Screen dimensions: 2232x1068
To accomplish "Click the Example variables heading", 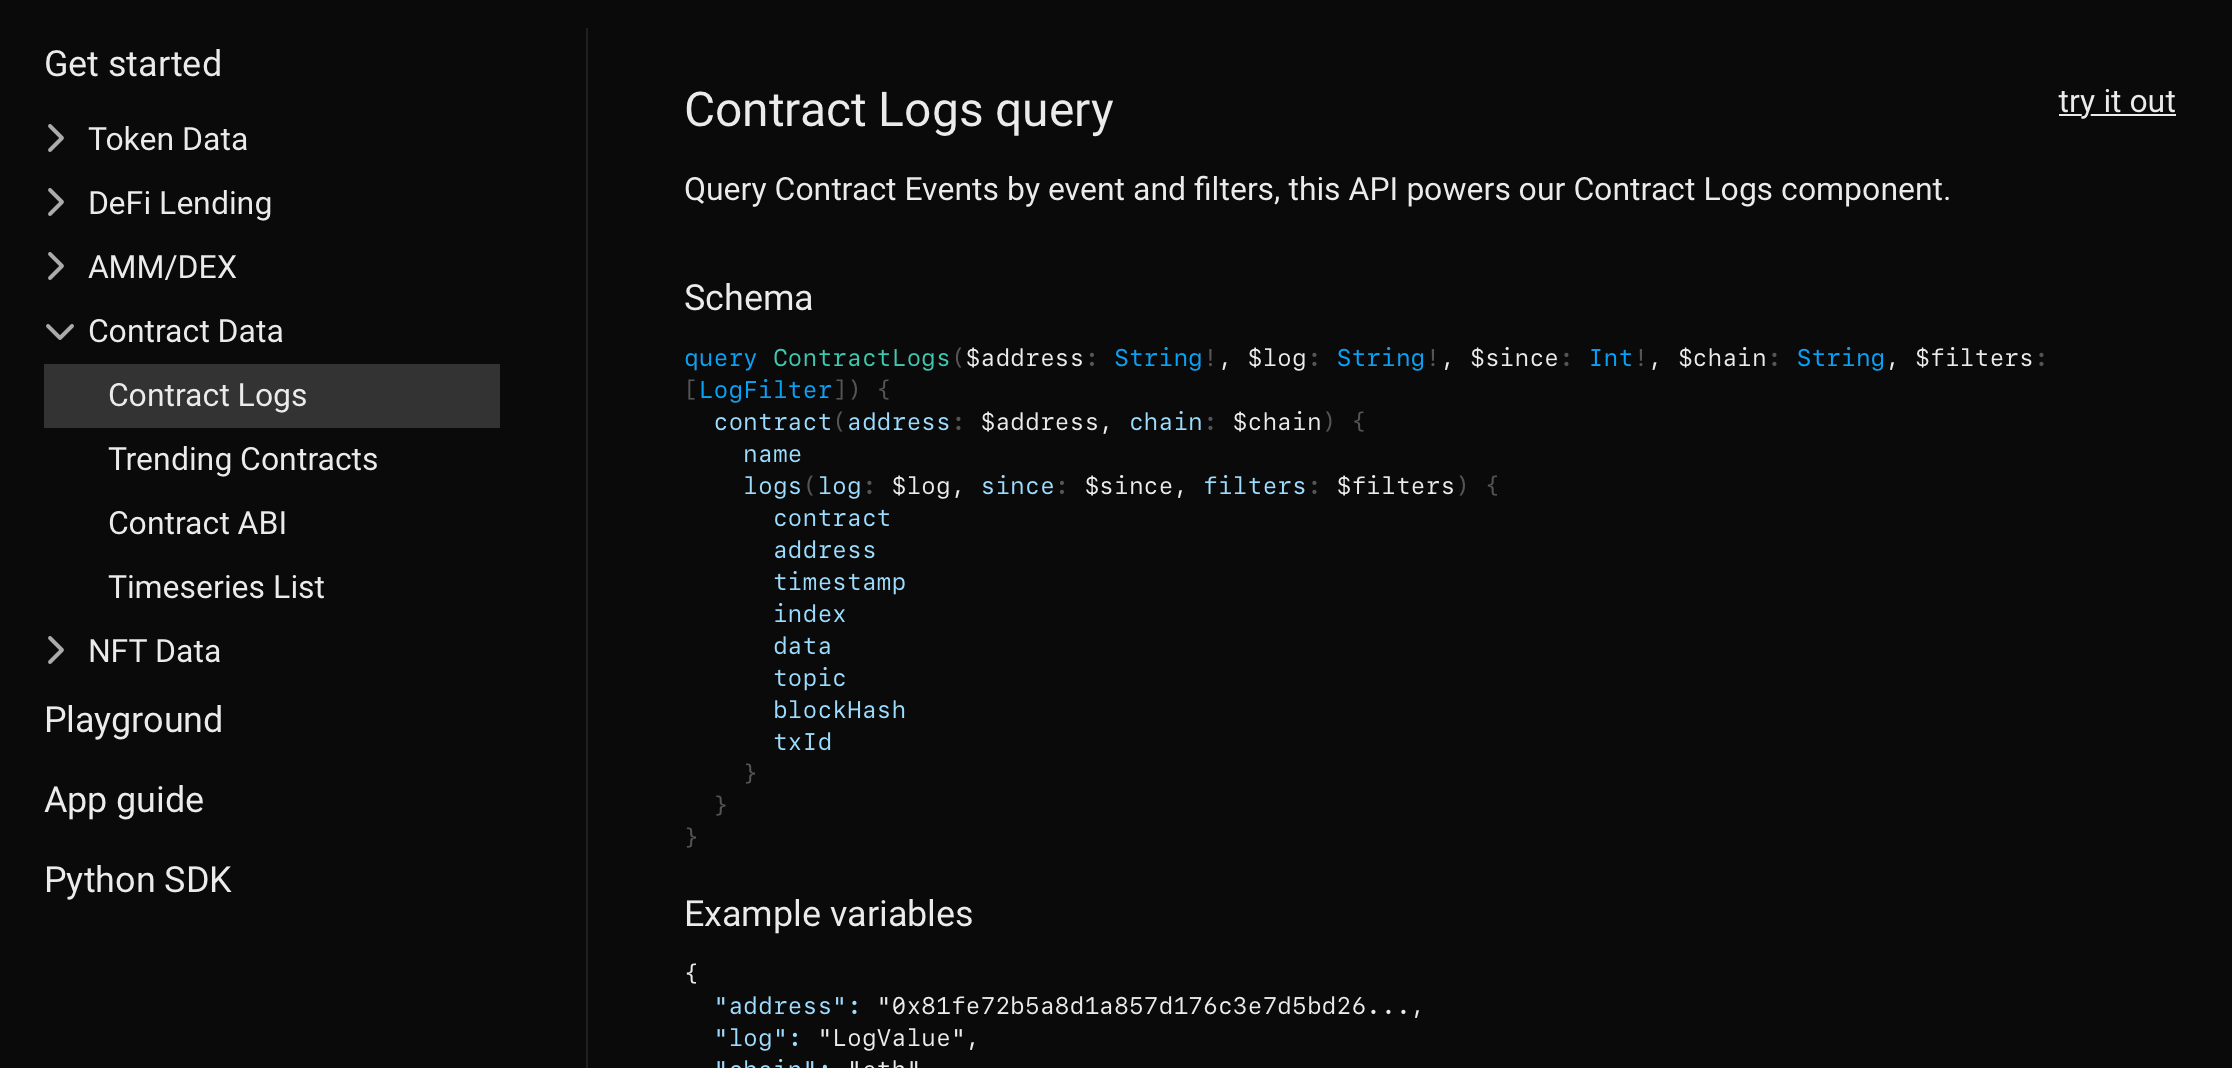I will pyautogui.click(x=828, y=914).
